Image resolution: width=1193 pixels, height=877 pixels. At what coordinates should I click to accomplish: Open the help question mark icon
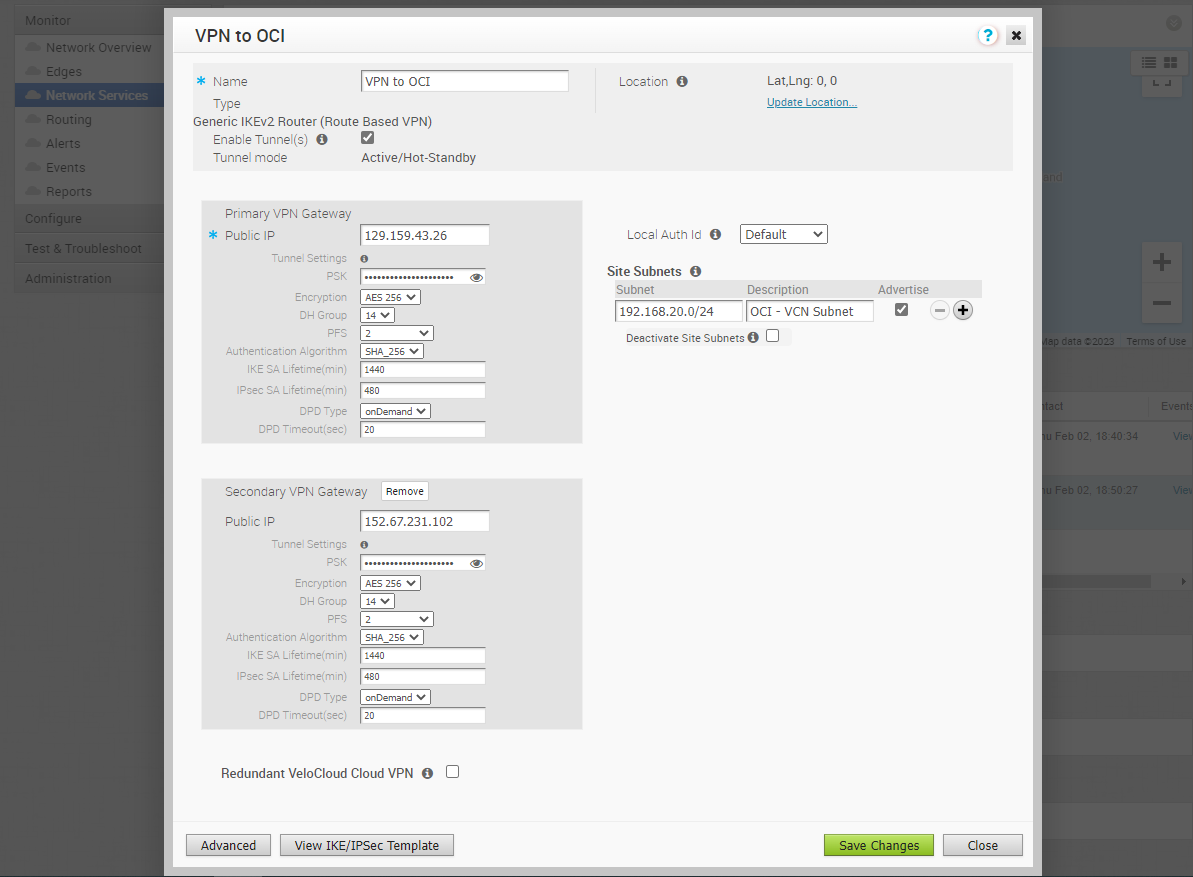(988, 35)
